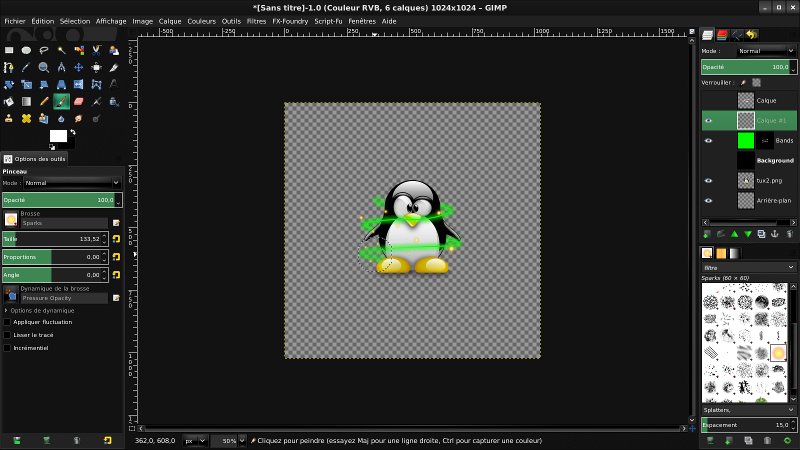The image size is (800, 450).
Task: Open the FX-Foundry menu
Action: pyautogui.click(x=290, y=21)
